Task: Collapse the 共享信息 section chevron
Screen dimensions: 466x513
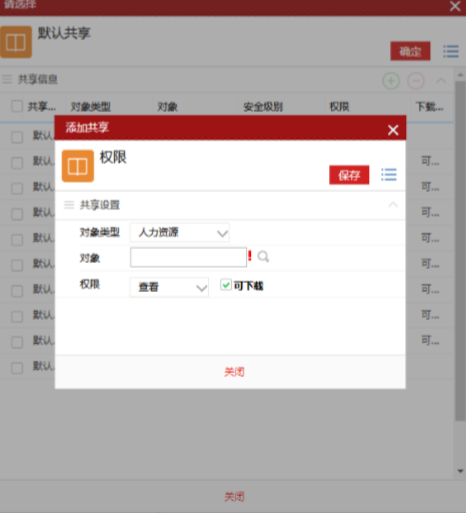Action: (x=441, y=81)
